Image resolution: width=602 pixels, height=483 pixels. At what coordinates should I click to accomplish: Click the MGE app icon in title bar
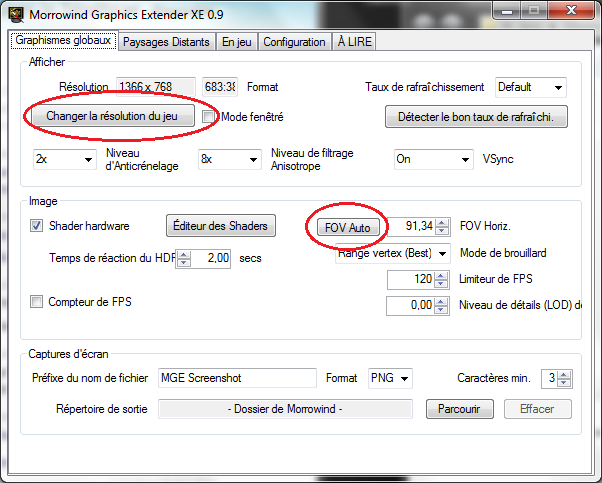pyautogui.click(x=16, y=15)
